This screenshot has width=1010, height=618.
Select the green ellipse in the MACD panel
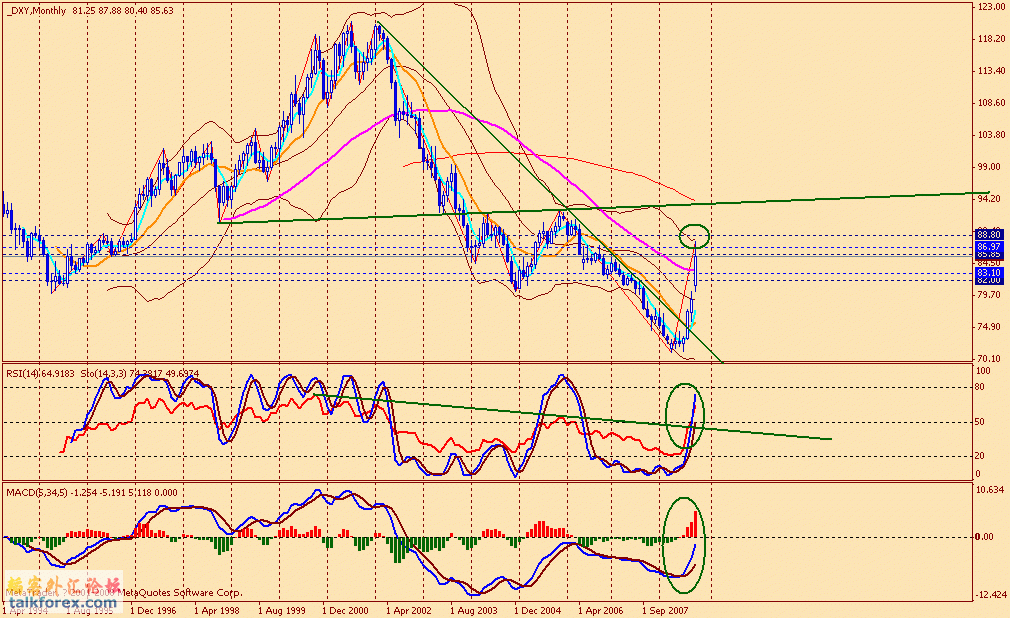tap(684, 545)
